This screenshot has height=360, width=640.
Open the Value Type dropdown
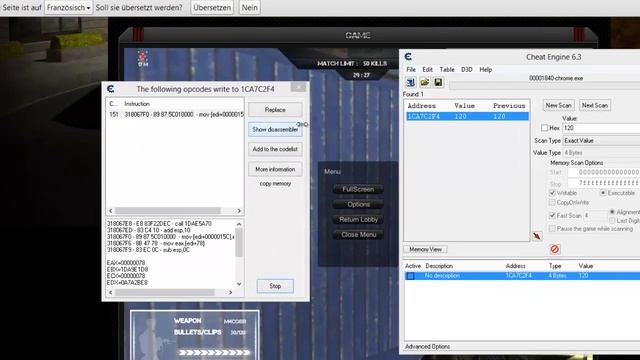[601, 153]
